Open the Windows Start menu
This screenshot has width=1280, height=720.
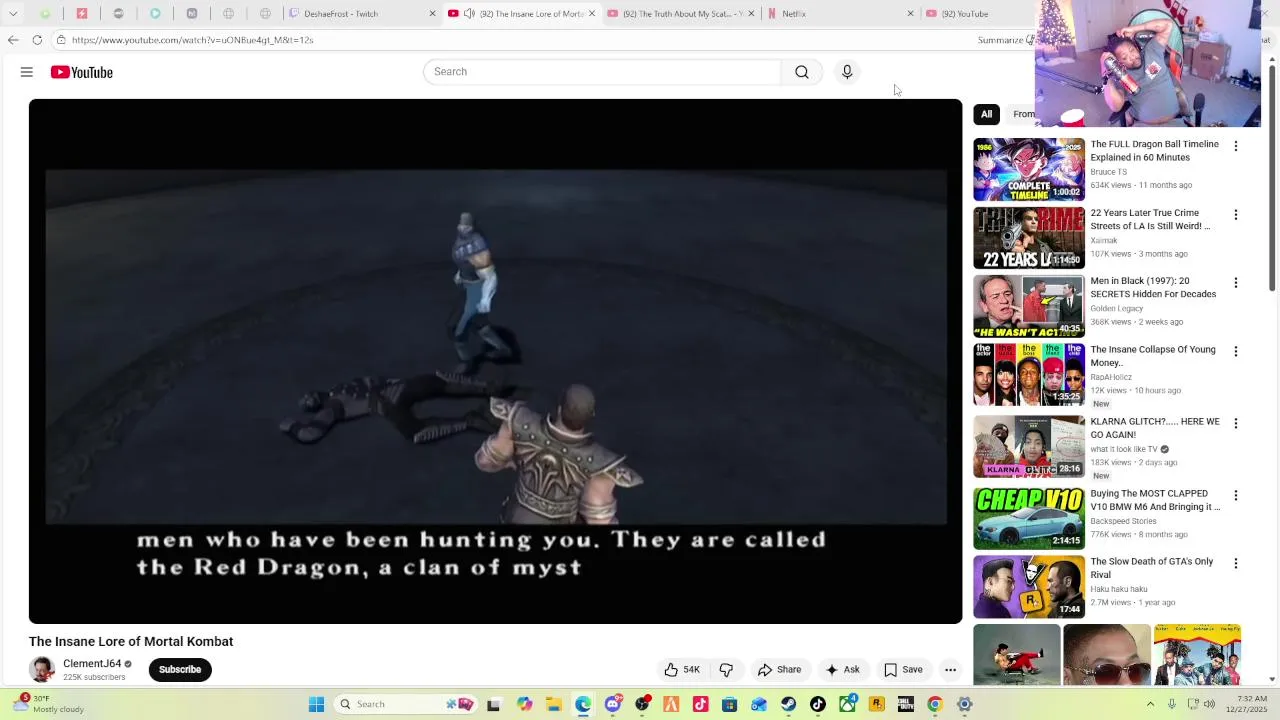pos(316,704)
